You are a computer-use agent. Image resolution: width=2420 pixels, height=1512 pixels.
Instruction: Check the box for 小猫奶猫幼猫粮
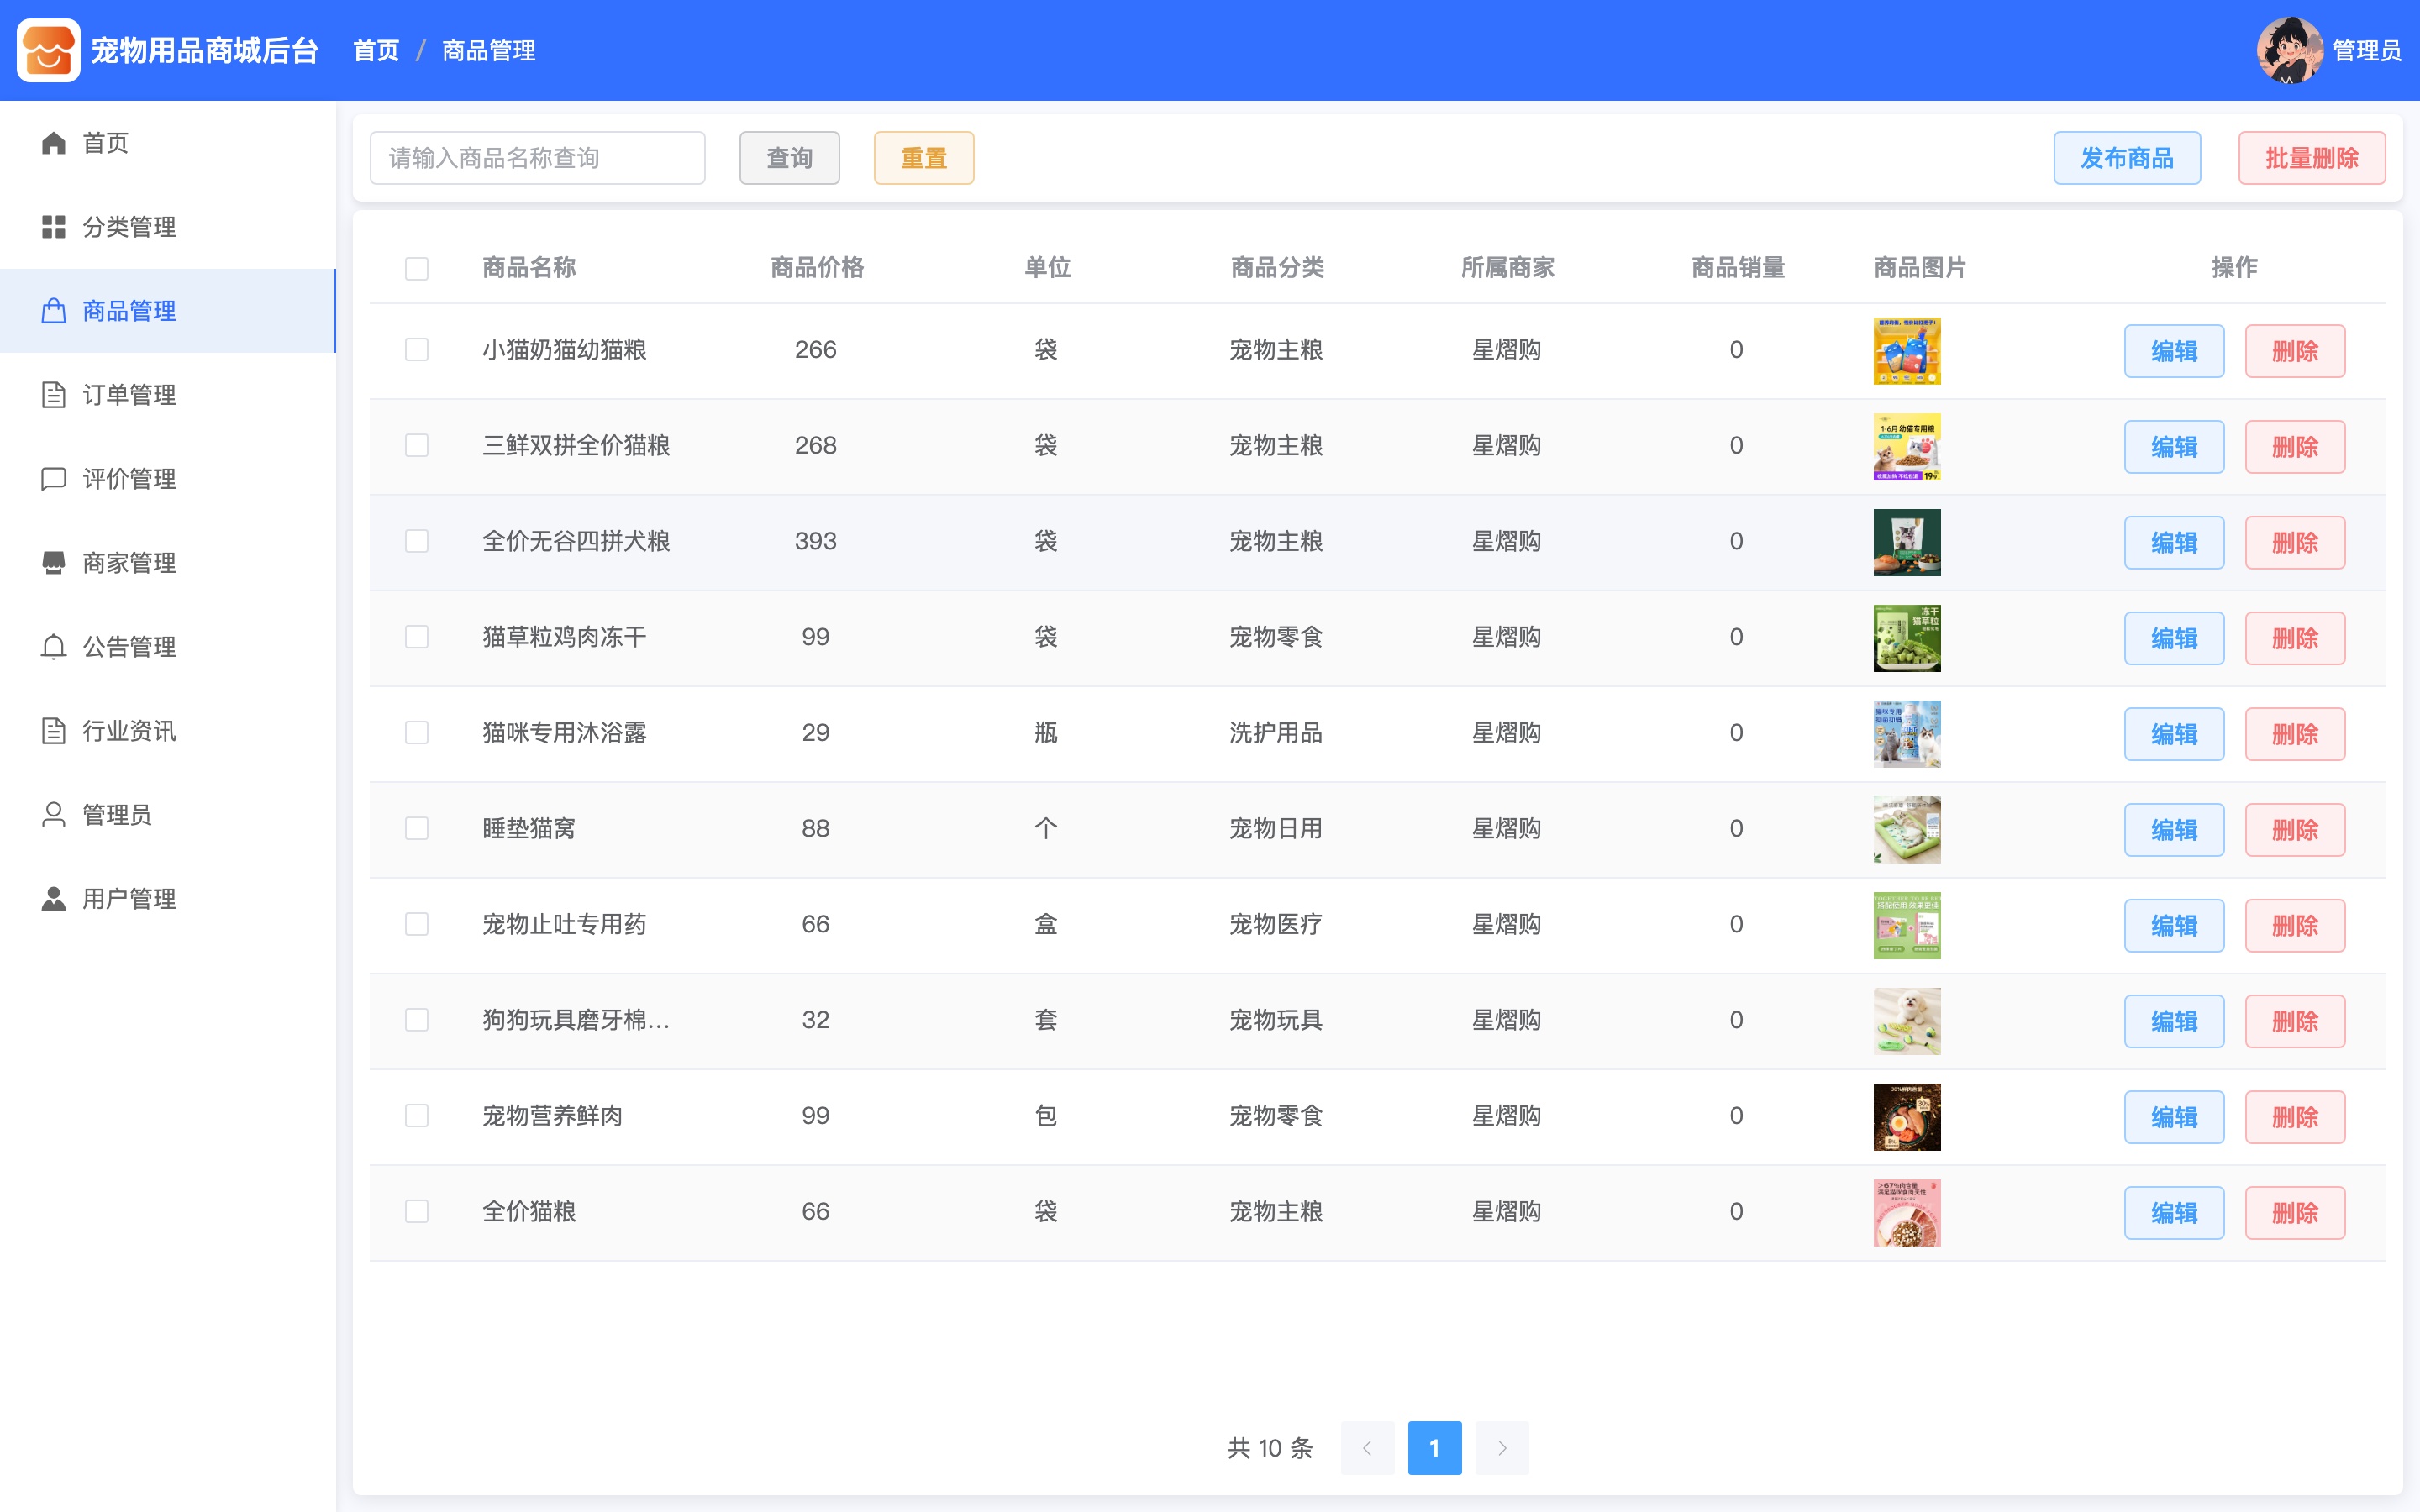tap(417, 350)
